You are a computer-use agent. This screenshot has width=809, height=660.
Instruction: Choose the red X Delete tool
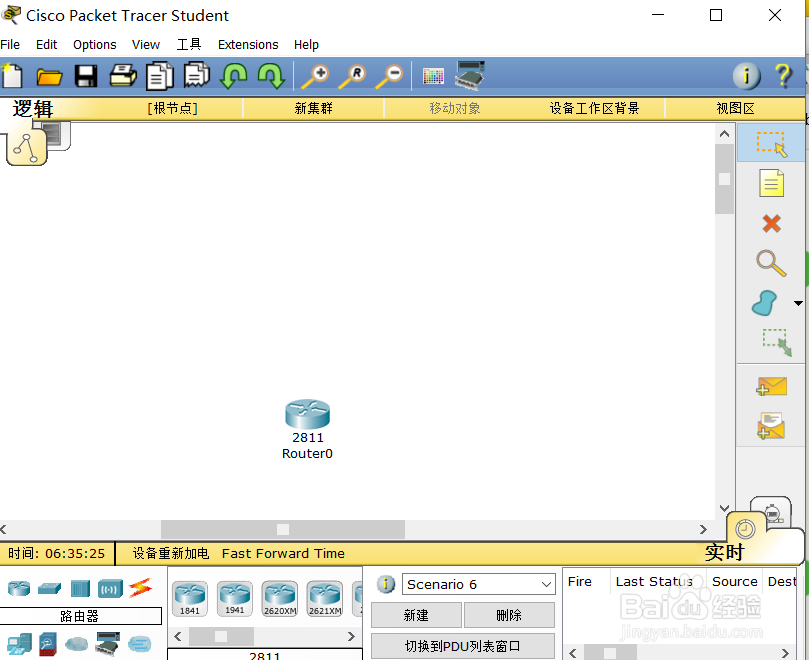pyautogui.click(x=771, y=223)
